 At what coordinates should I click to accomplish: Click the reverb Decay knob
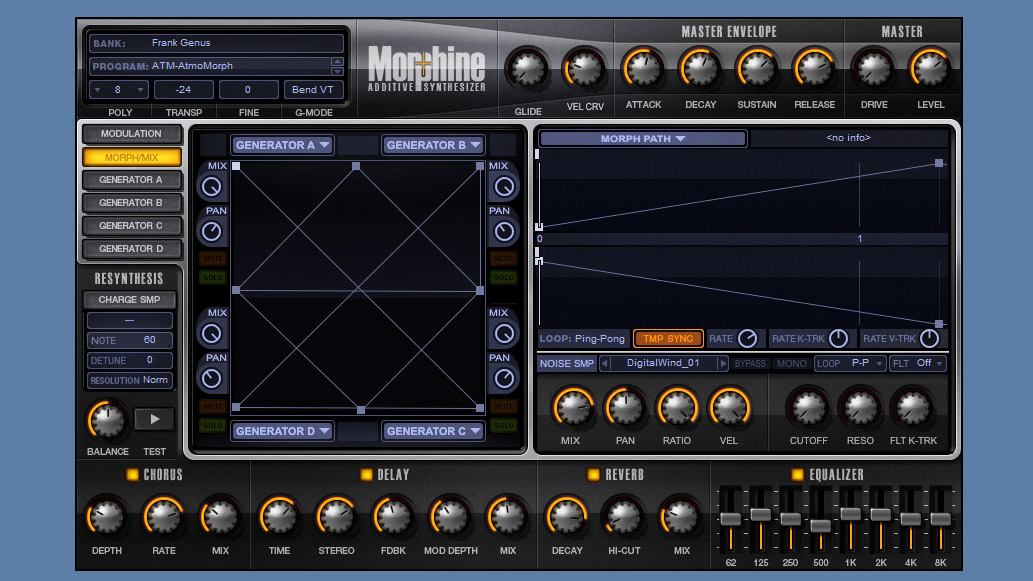point(567,517)
